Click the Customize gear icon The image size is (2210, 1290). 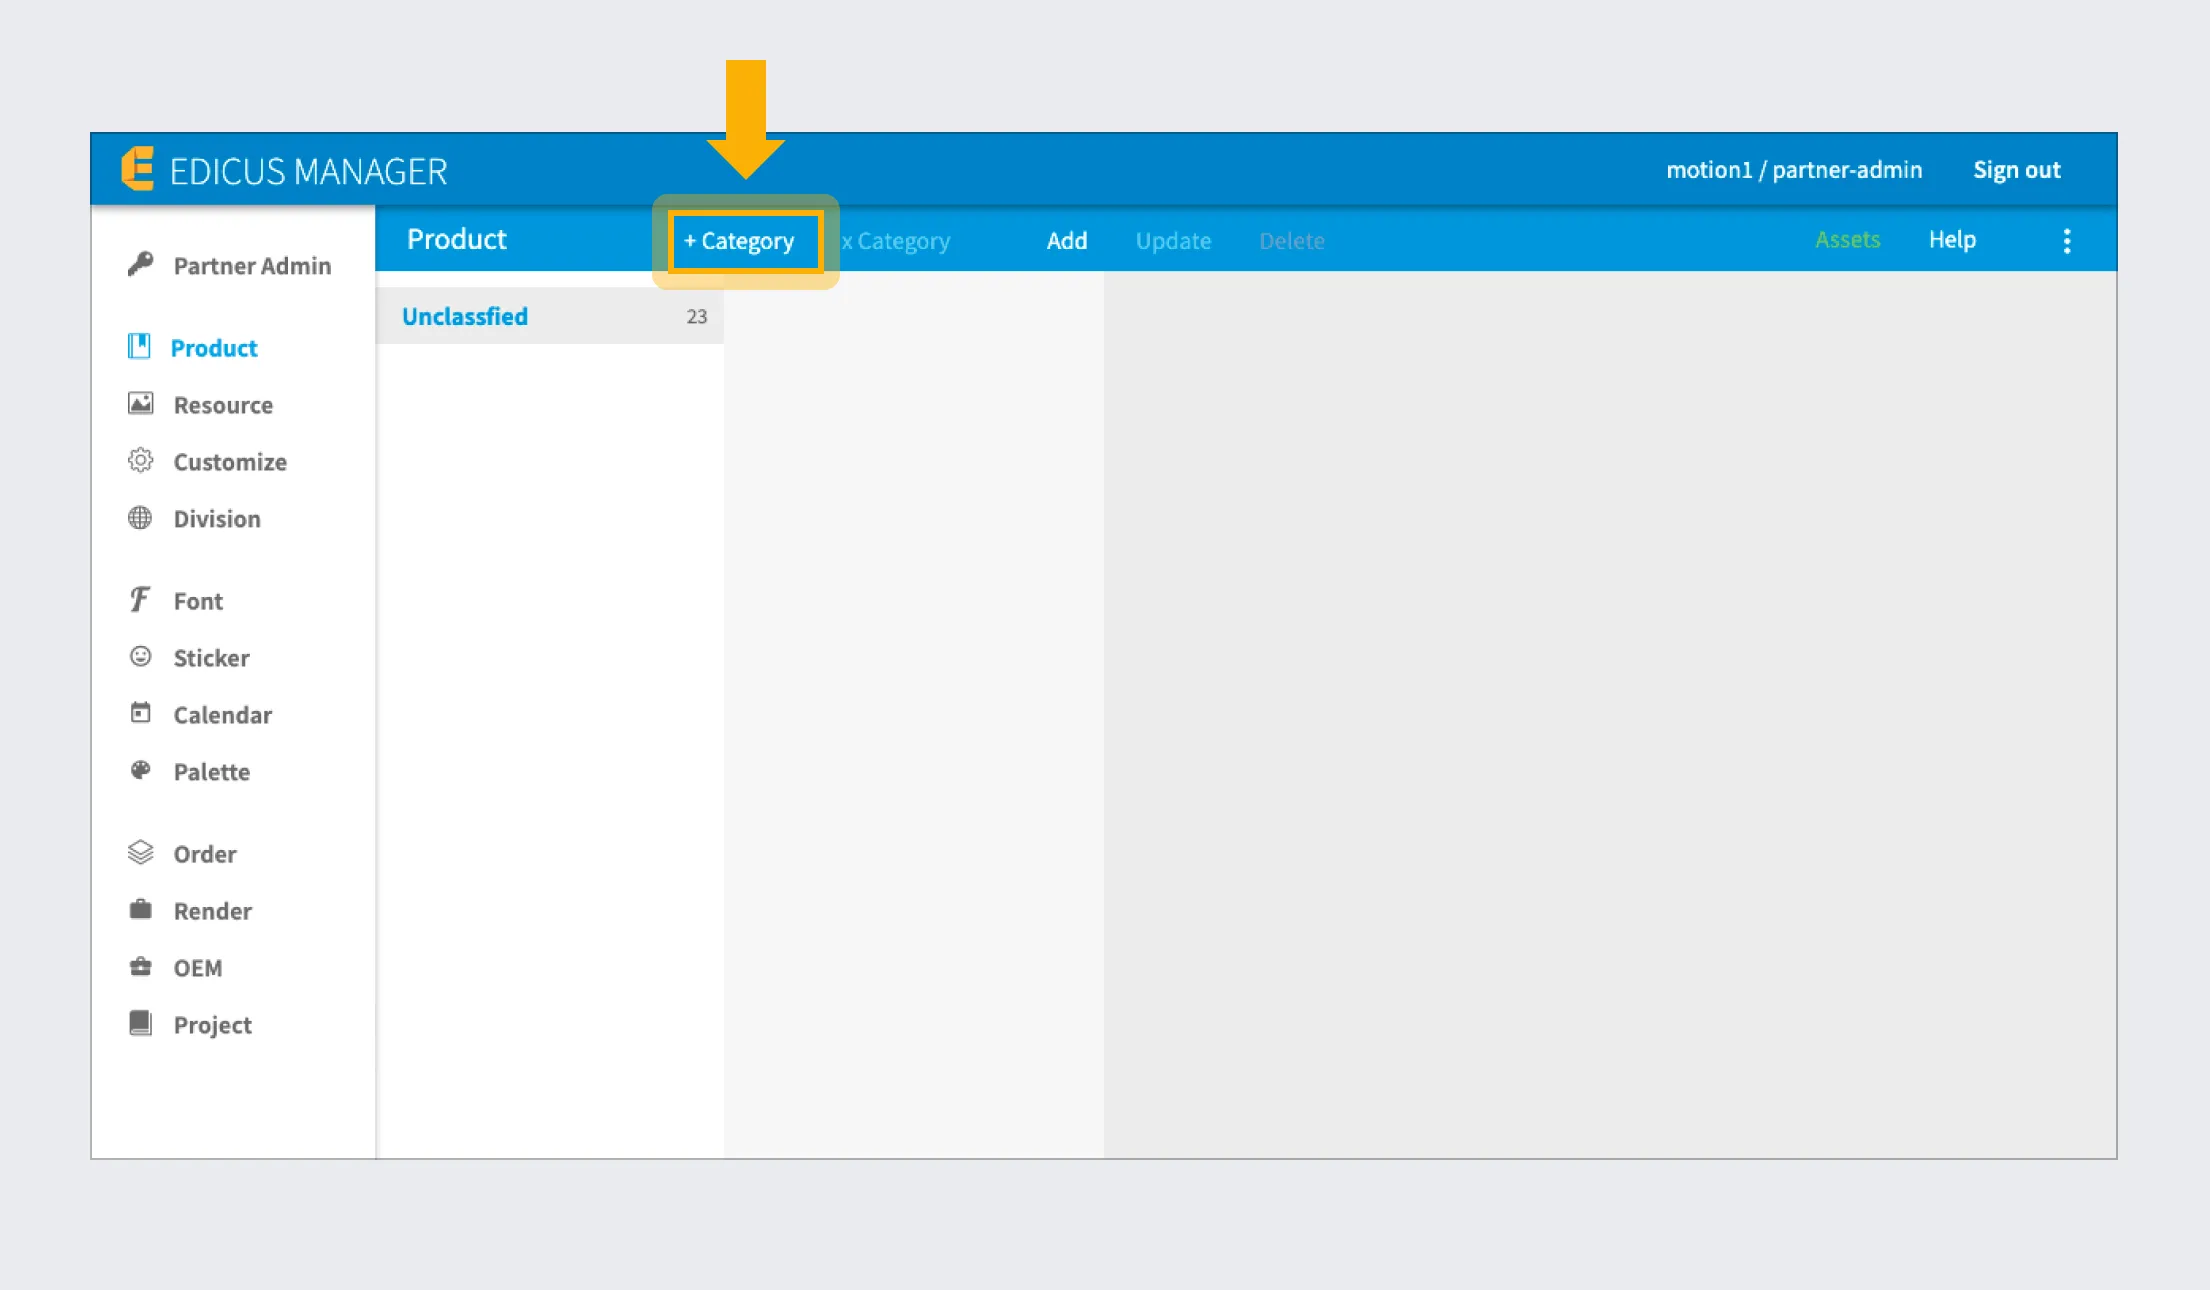(x=140, y=460)
